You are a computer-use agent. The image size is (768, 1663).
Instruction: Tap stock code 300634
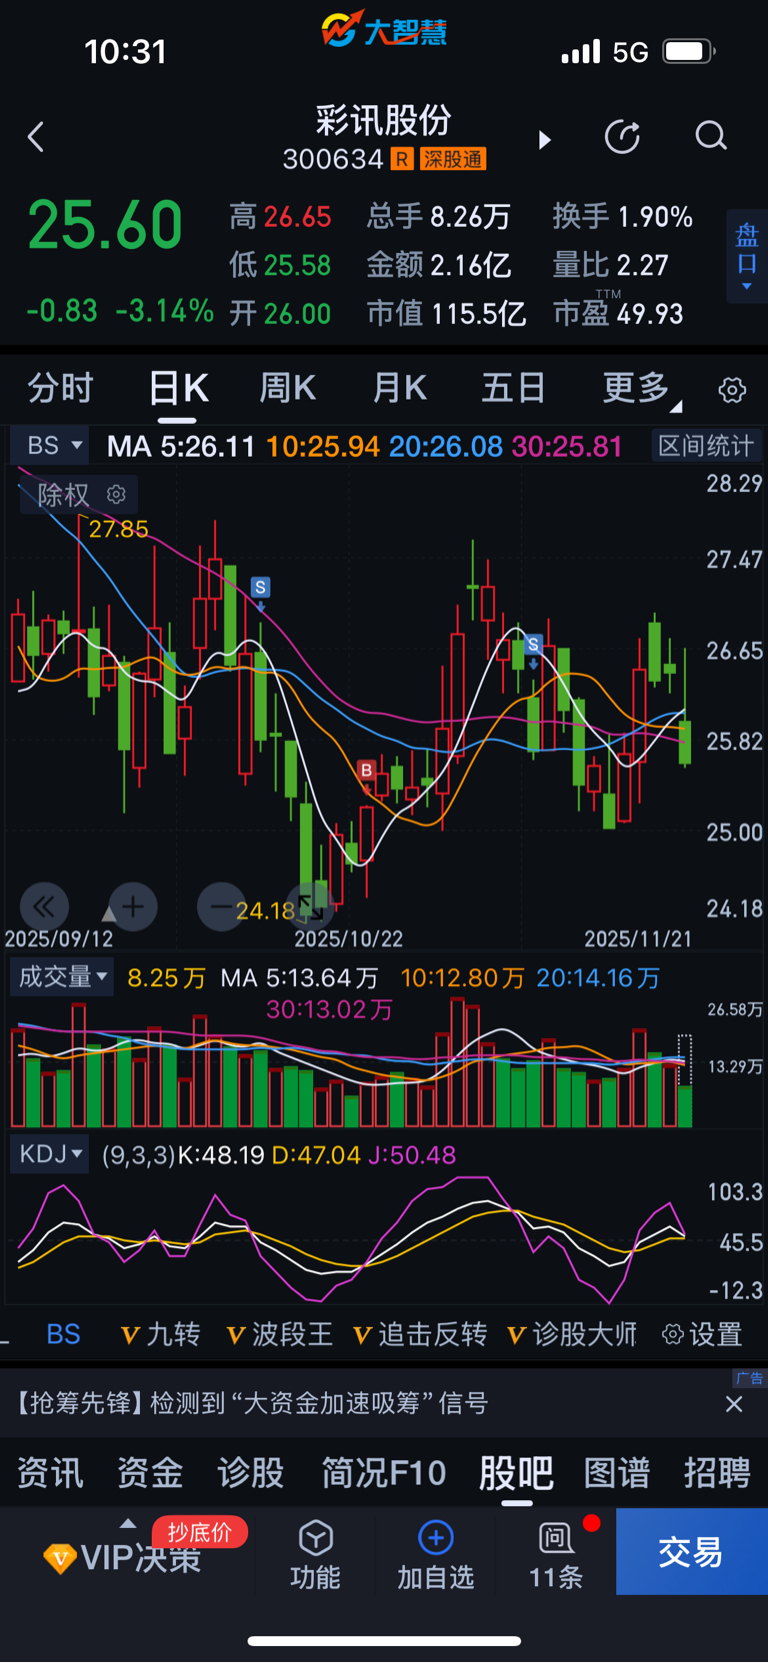(x=333, y=159)
